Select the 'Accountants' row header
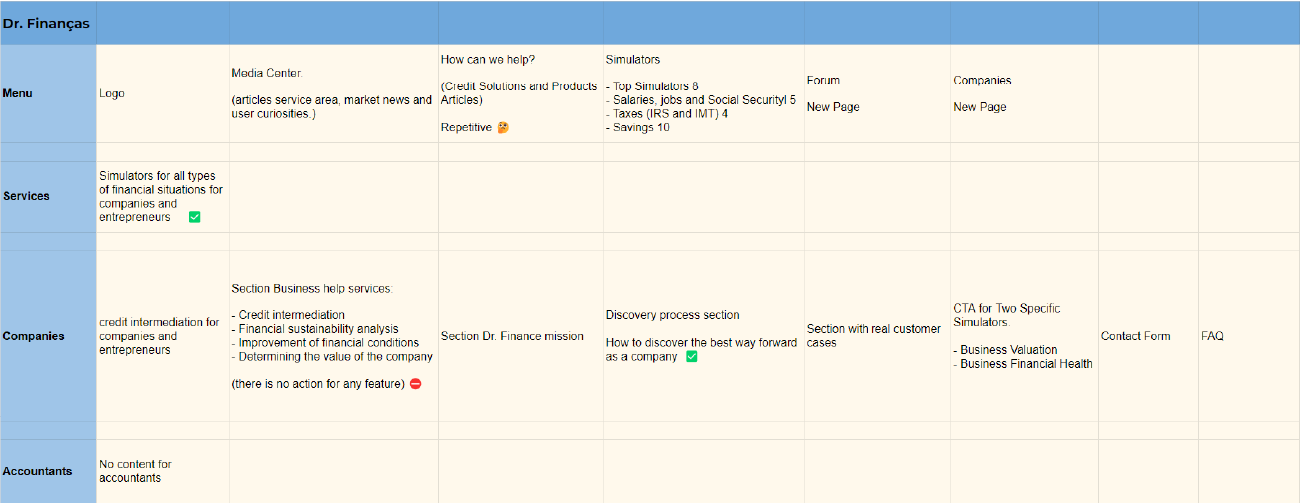The image size is (1300, 504). click(48, 471)
